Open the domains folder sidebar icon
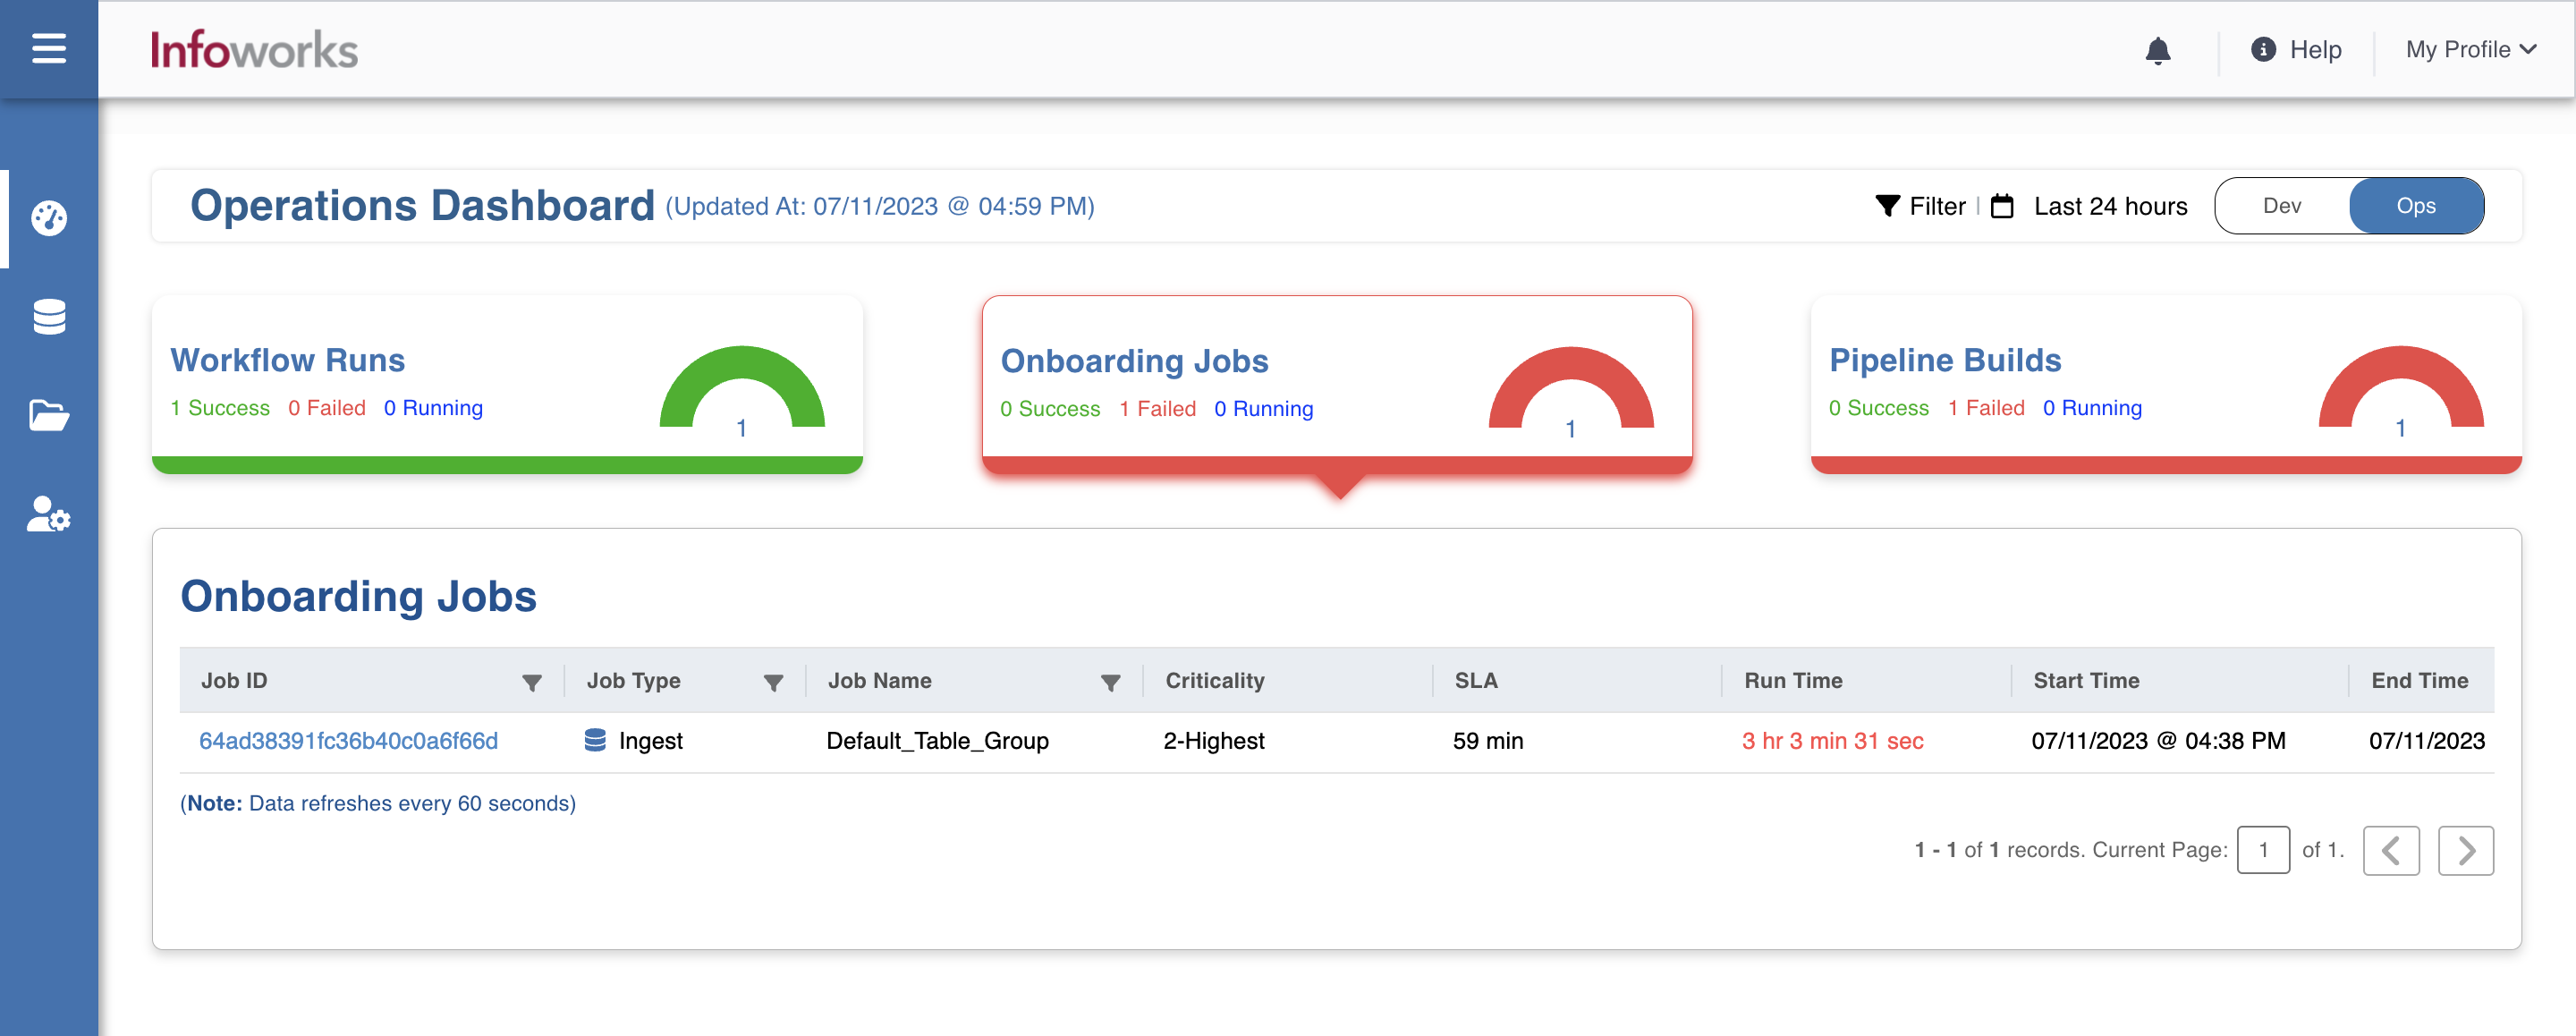This screenshot has width=2576, height=1036. 49,415
